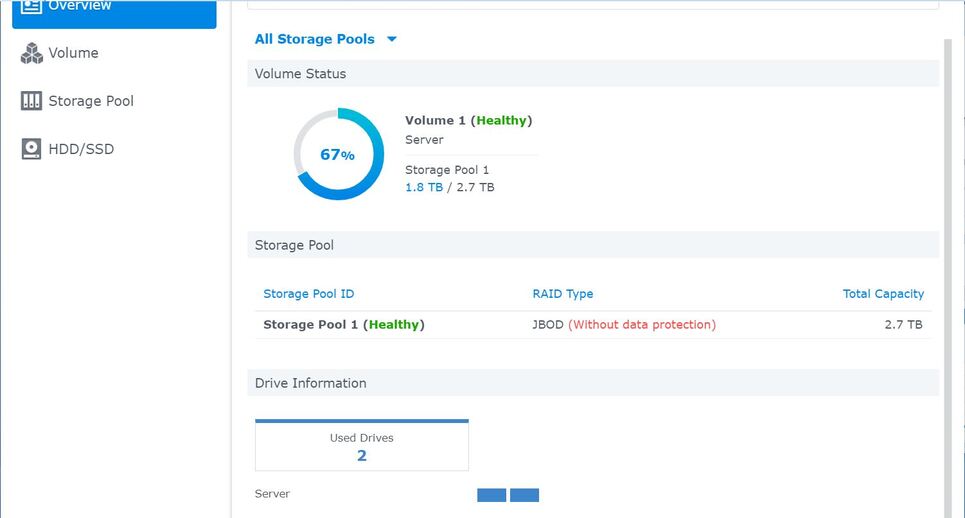Click the Volume Status section header
This screenshot has width=965, height=518.
point(300,74)
